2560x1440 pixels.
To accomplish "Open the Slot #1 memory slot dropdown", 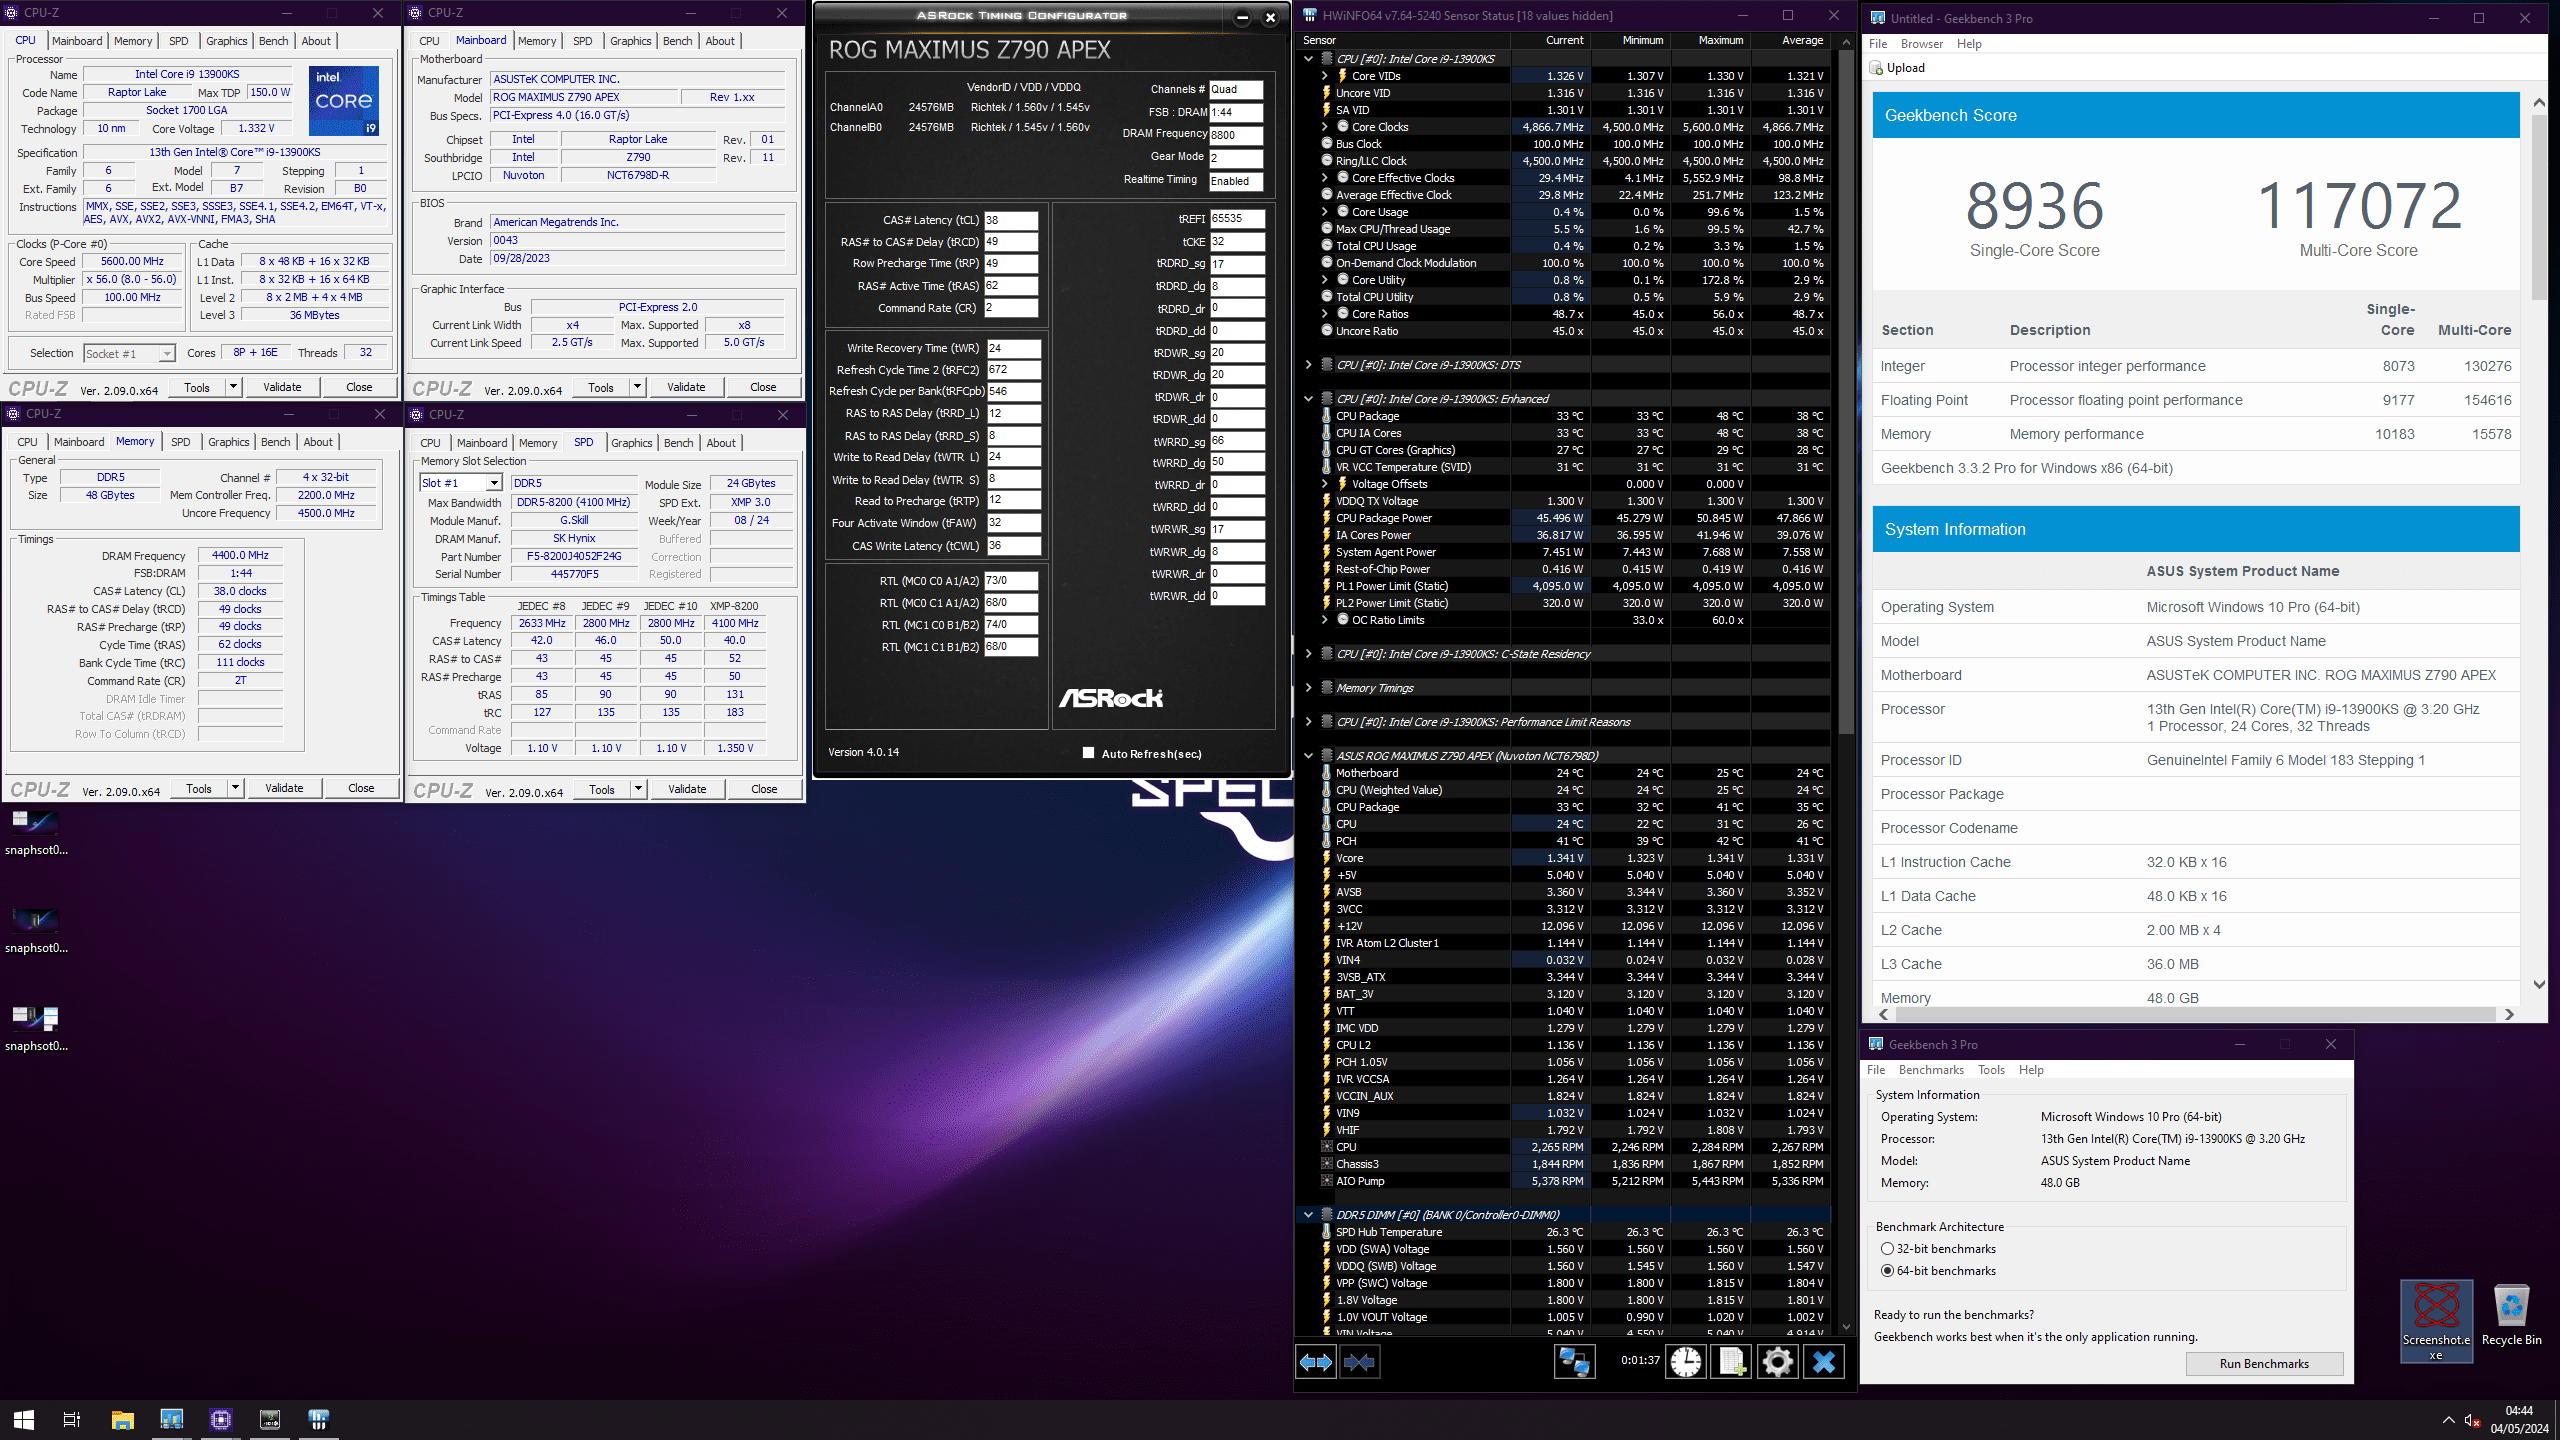I will pos(460,483).
